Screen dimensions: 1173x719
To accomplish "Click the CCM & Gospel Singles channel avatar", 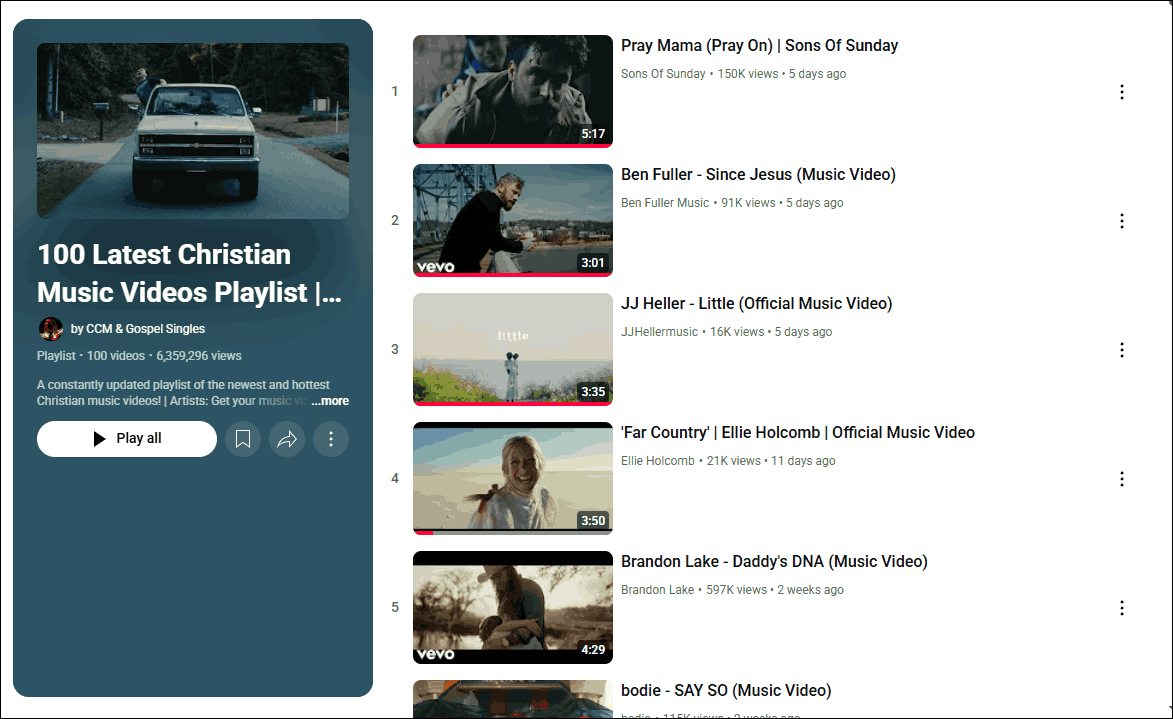I will [x=50, y=328].
